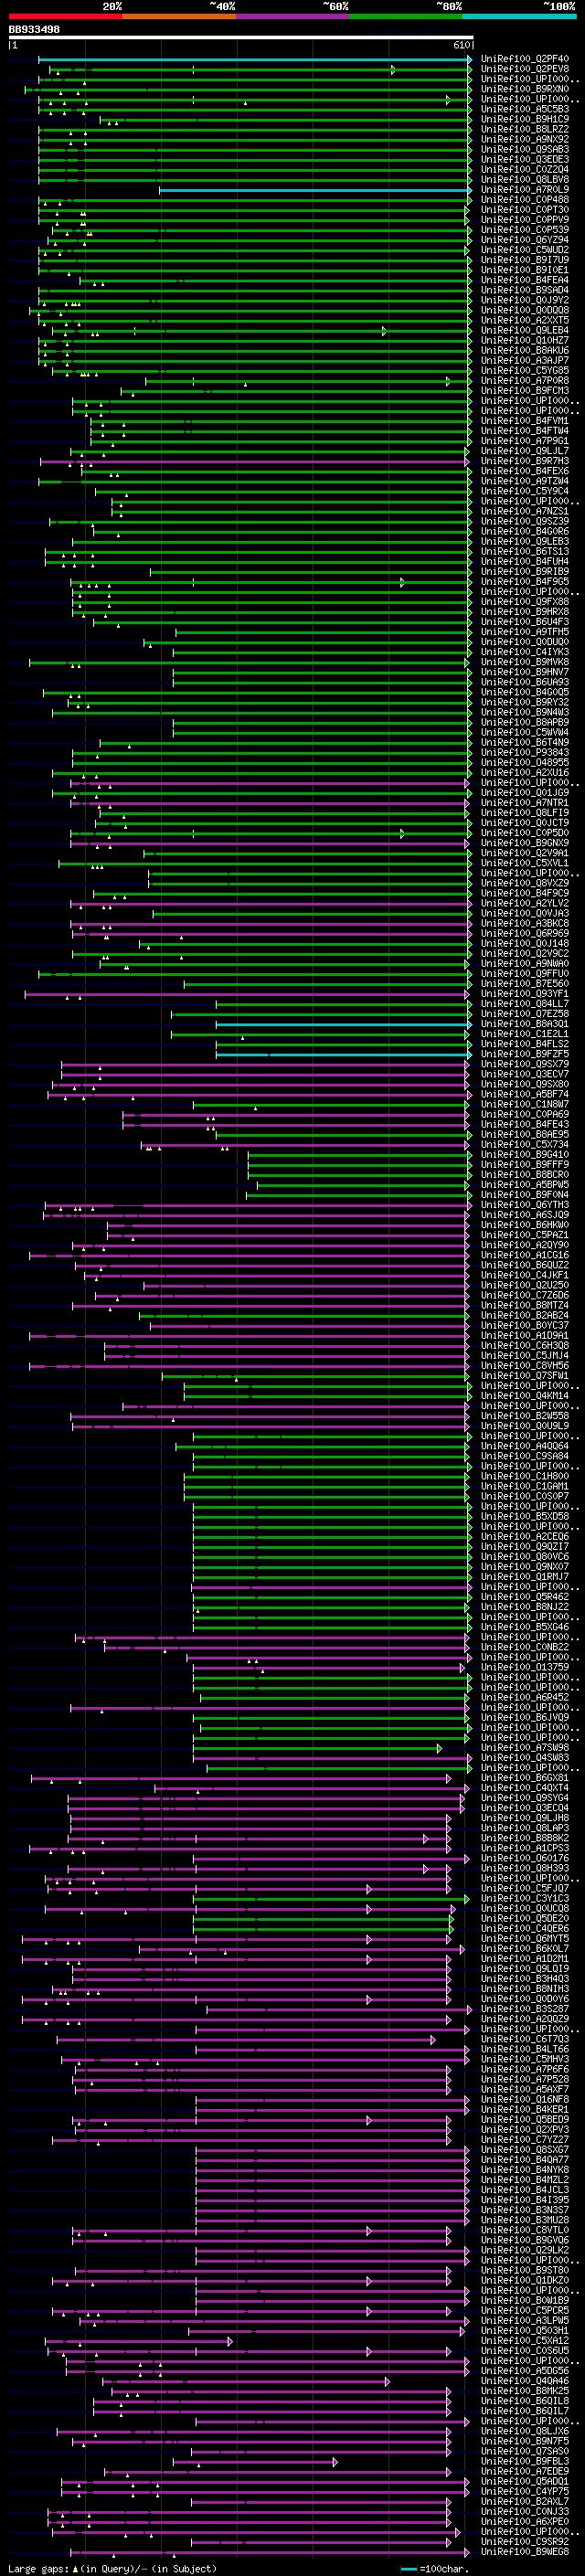Select hit label UniRef100_C4IYK3

pos(525,652)
